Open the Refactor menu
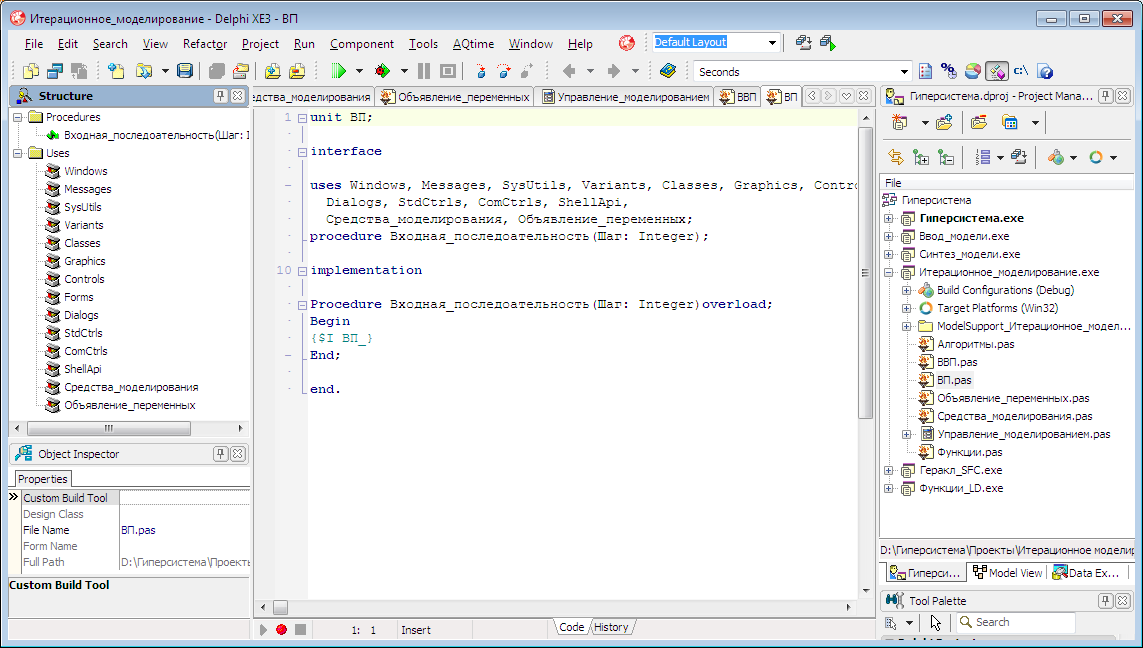The height and width of the screenshot is (648, 1143). [x=204, y=44]
